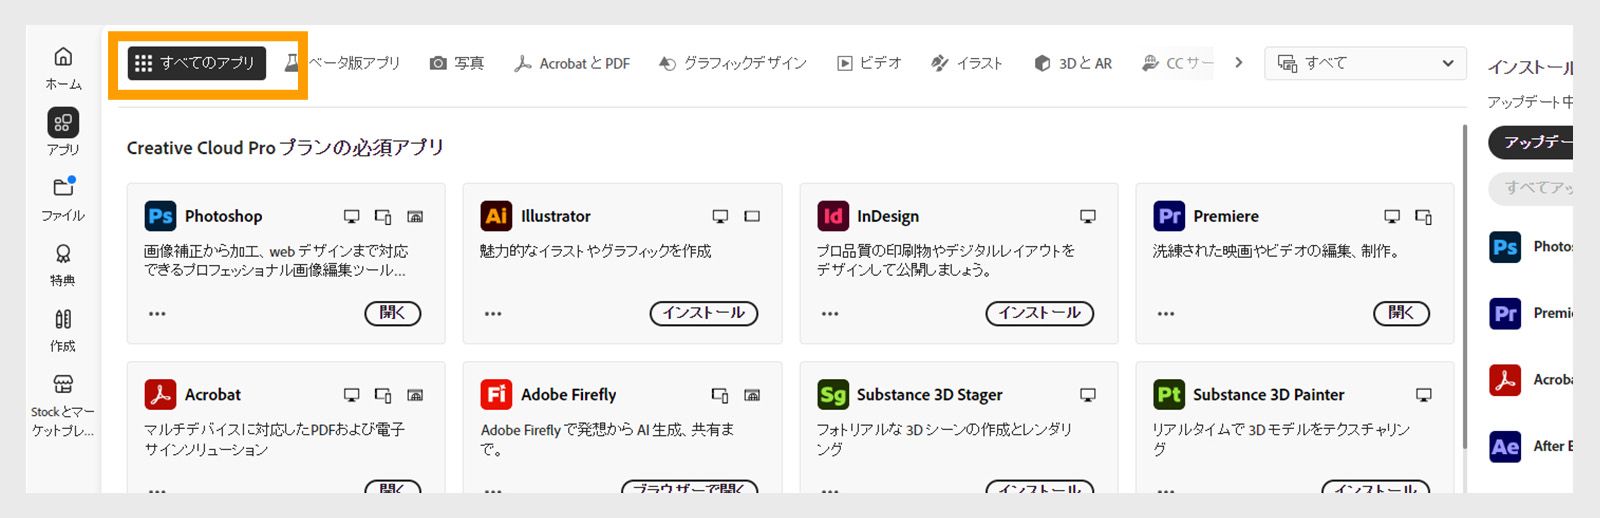
Task: Open the ファイル section in sidebar
Action: [63, 198]
